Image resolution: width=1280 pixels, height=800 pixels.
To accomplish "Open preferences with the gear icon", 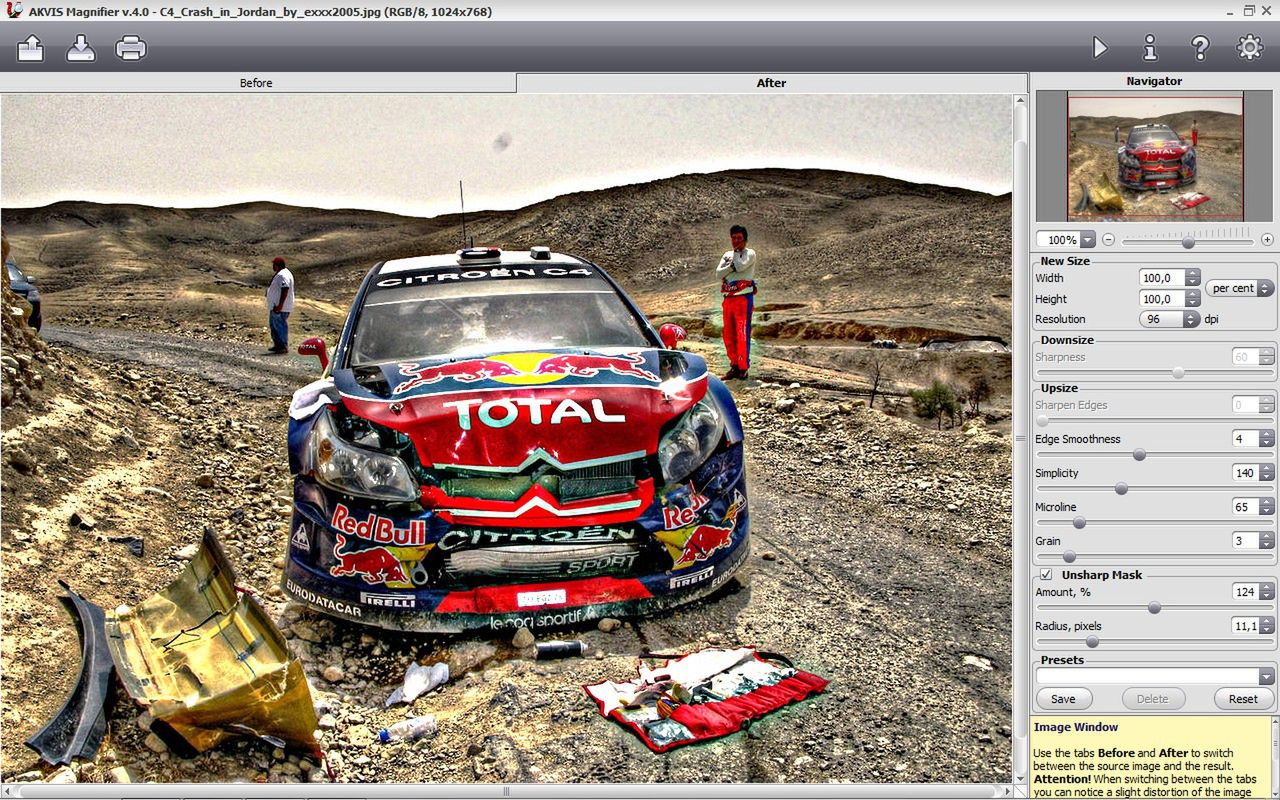I will click(x=1250, y=47).
